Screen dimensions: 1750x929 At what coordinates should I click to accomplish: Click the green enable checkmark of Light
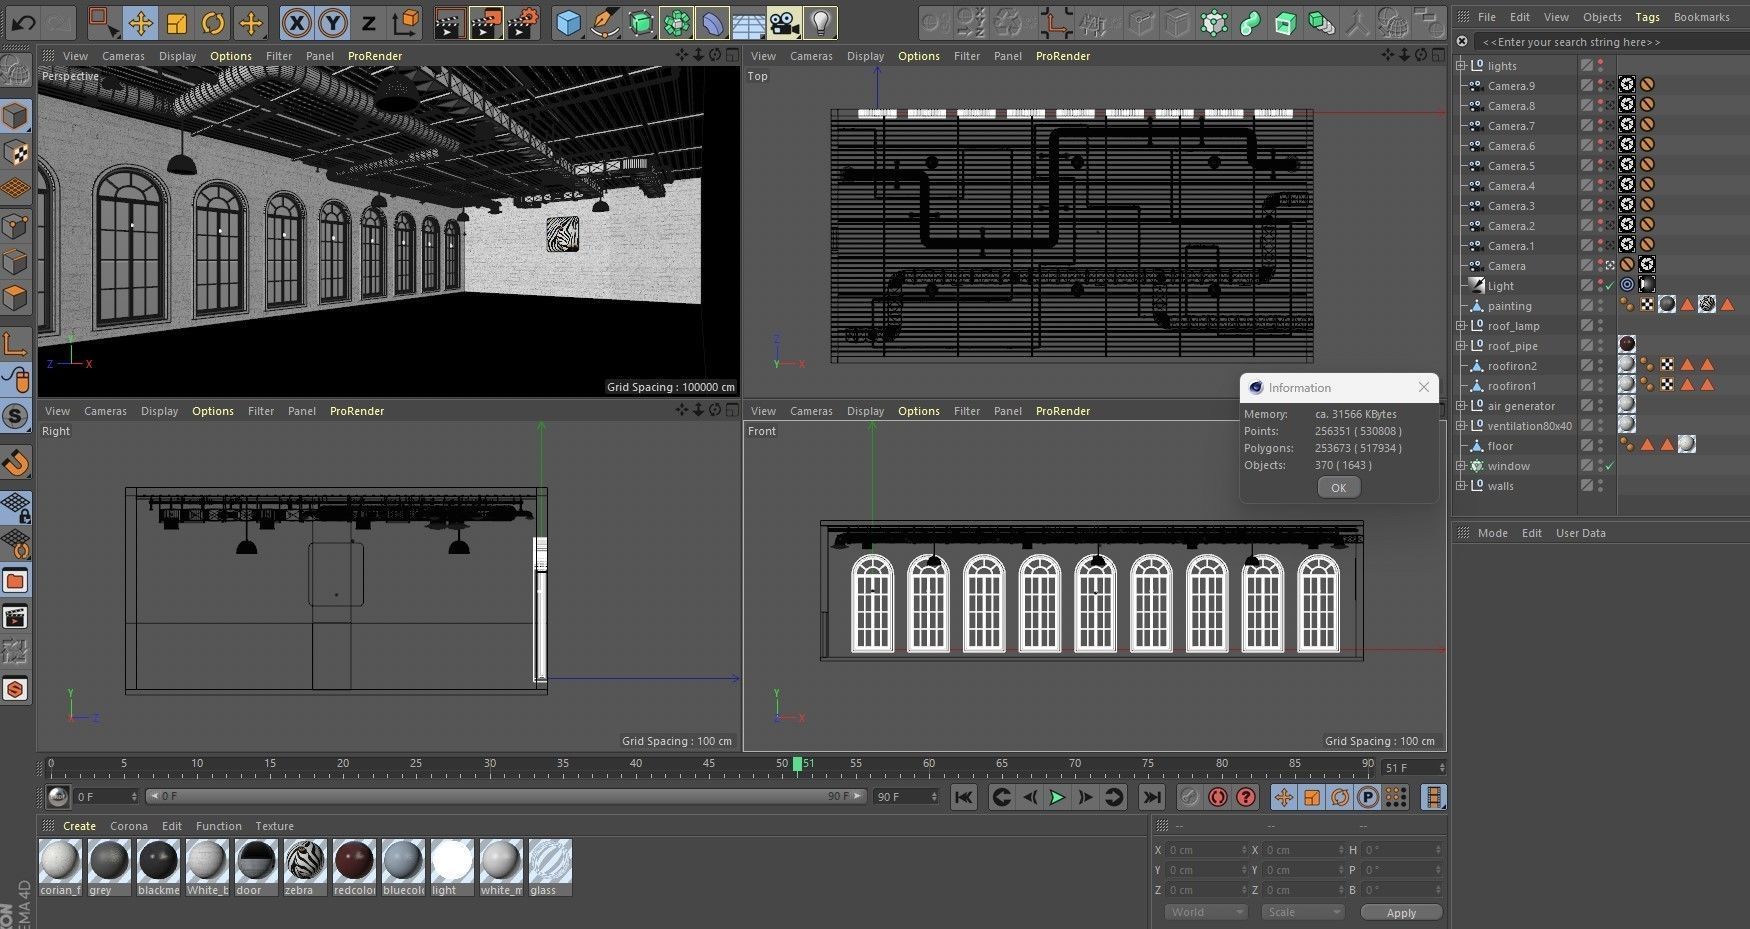click(x=1609, y=286)
